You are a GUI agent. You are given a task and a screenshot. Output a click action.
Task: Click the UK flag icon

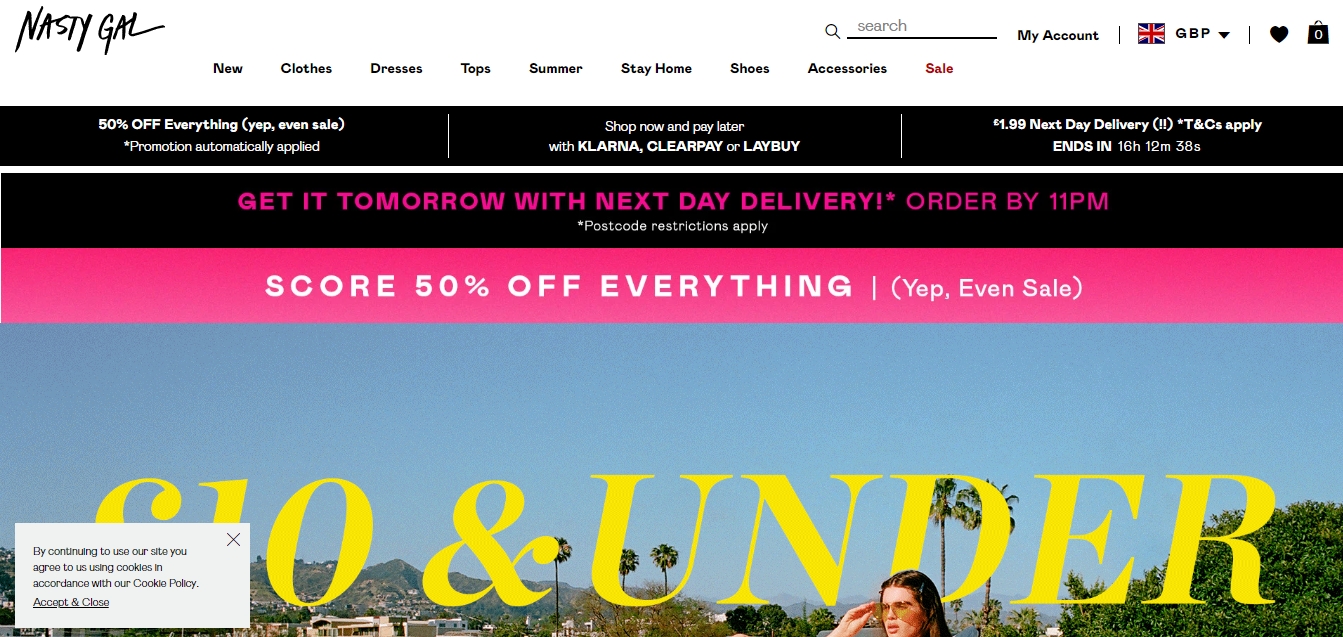pos(1151,34)
